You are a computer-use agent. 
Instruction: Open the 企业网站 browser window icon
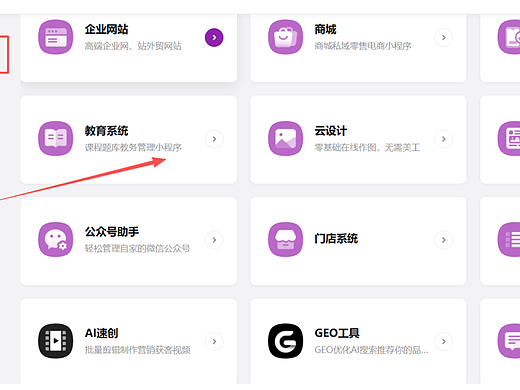coord(56,37)
